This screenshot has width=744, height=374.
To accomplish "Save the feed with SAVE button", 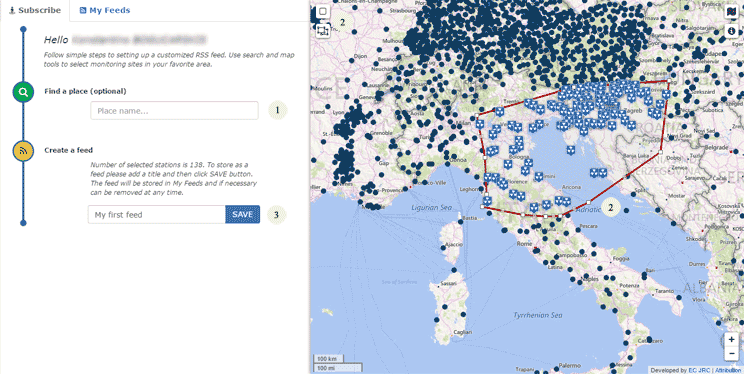I will click(x=242, y=215).
